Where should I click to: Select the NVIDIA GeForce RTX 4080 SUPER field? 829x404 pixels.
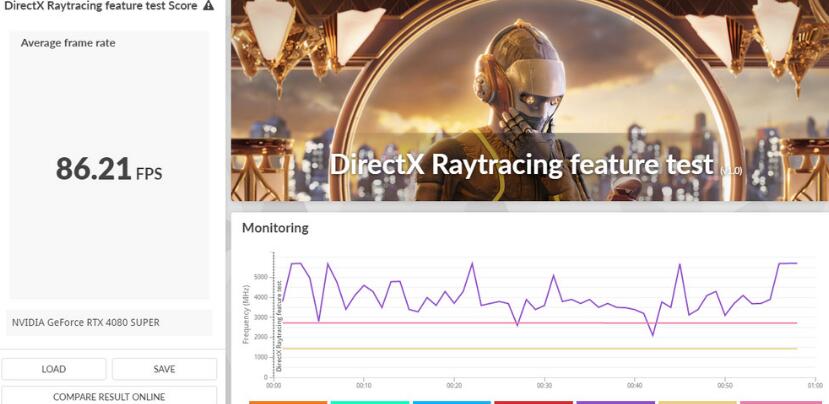click(x=109, y=322)
